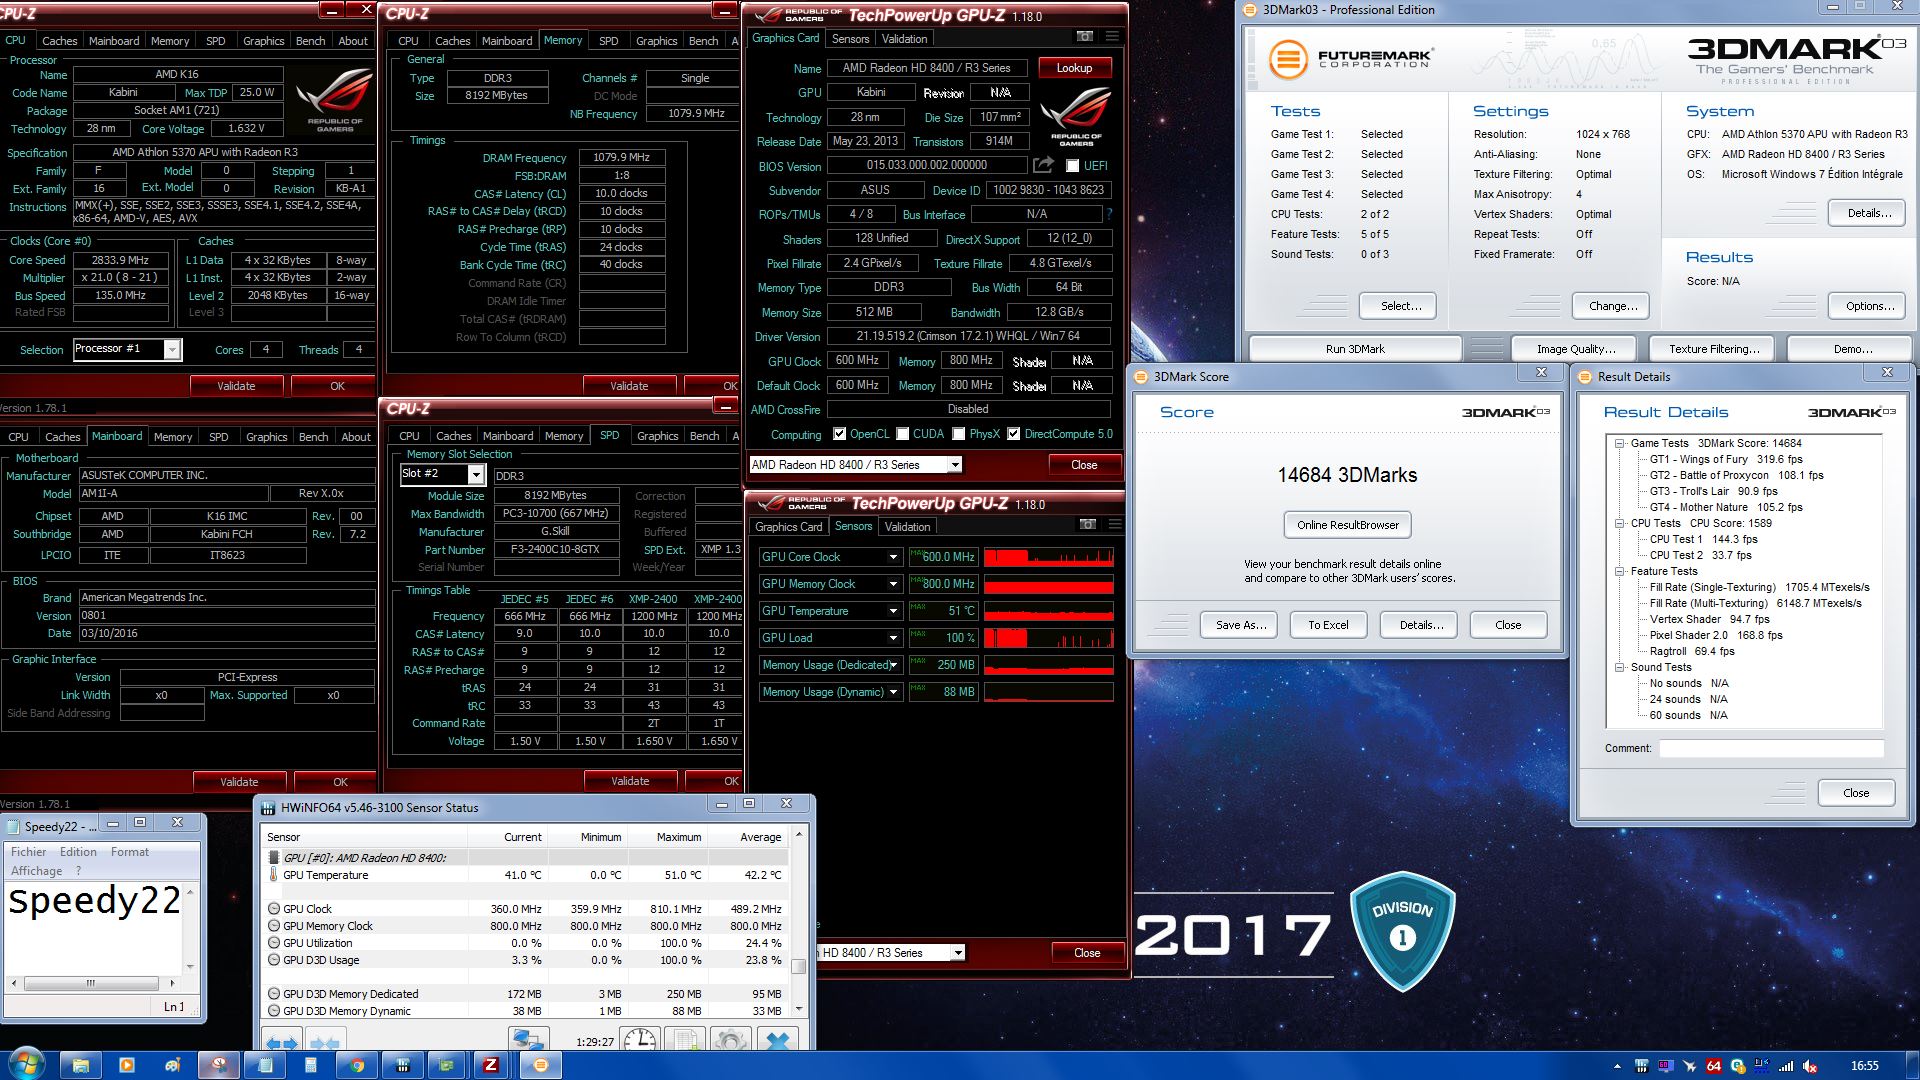Open HWiNFO sensor settings gear icon
This screenshot has width=1920, height=1080.
pos(731,1040)
